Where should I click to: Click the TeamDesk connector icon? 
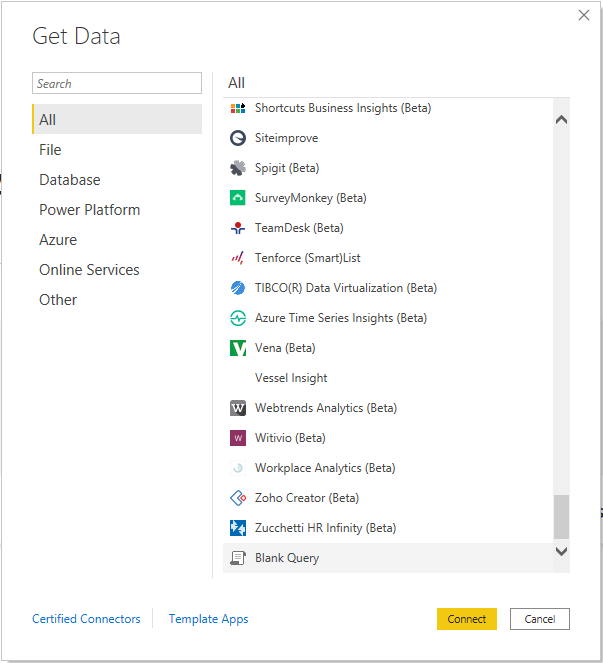pyautogui.click(x=238, y=228)
